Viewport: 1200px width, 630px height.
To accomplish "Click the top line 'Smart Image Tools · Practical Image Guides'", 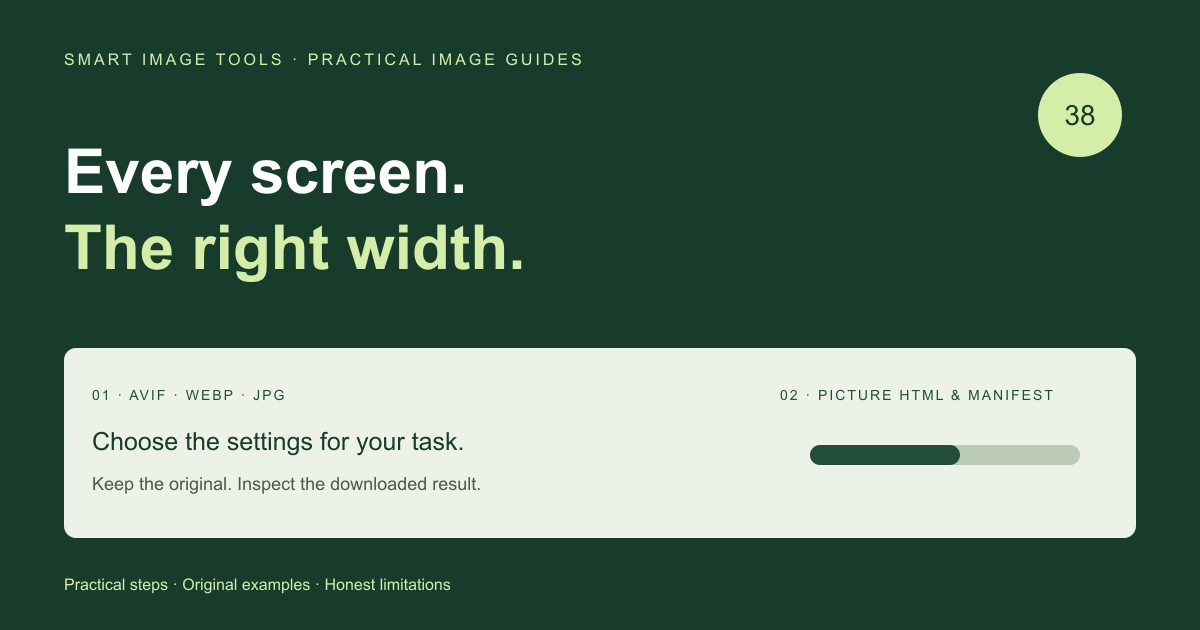I will coord(324,60).
